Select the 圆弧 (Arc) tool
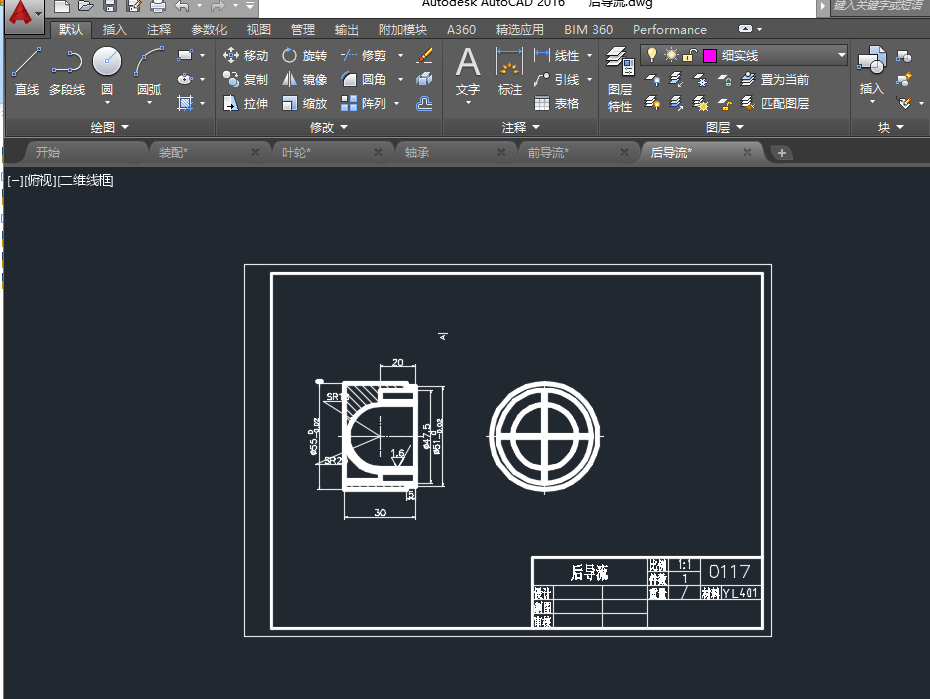 (149, 71)
